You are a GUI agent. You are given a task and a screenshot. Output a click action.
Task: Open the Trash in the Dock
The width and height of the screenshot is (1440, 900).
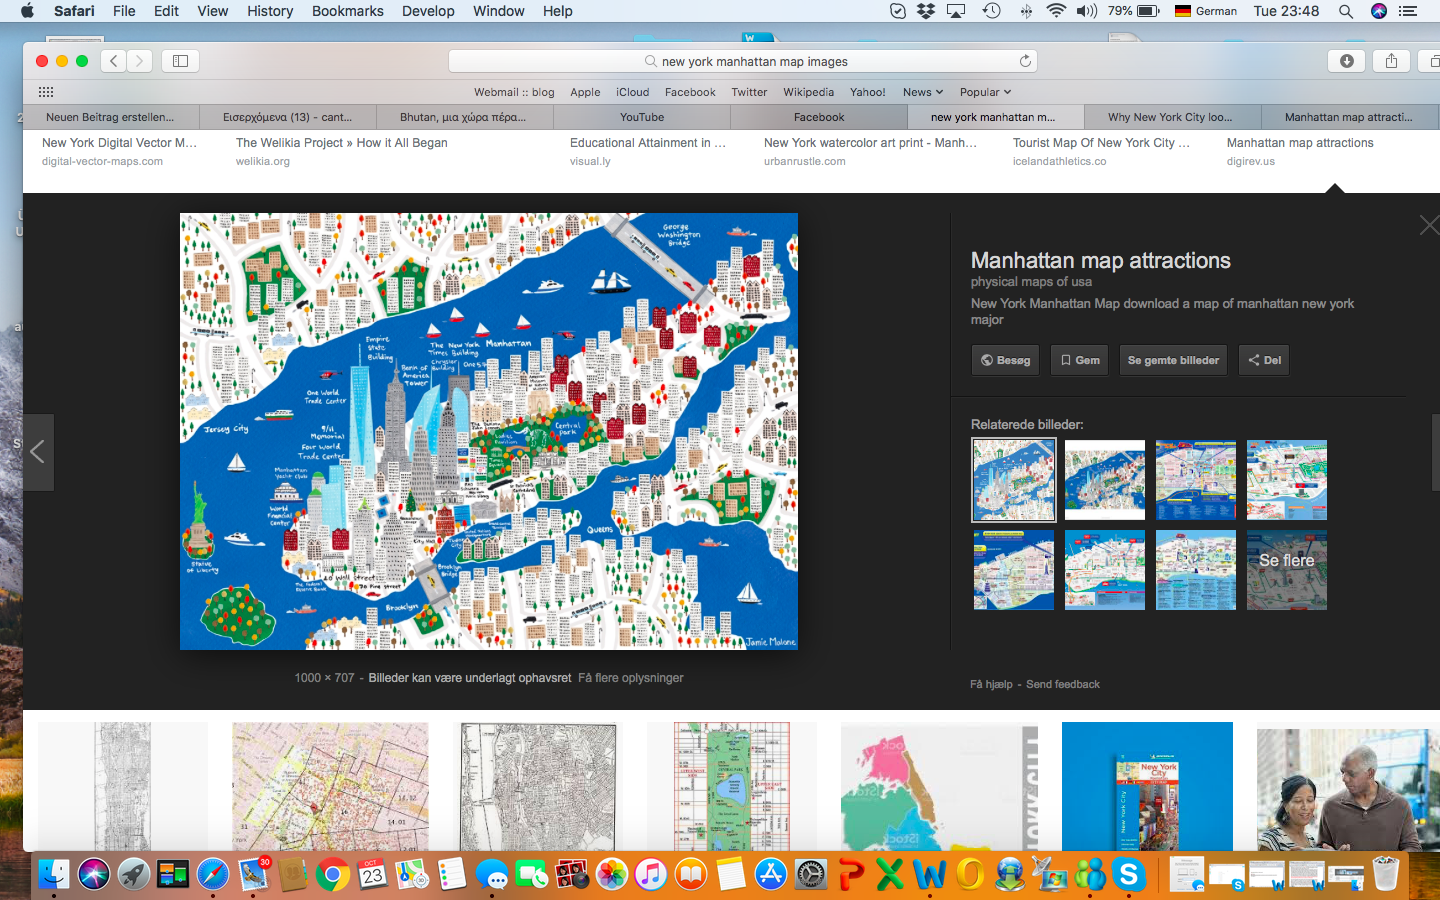1386,875
